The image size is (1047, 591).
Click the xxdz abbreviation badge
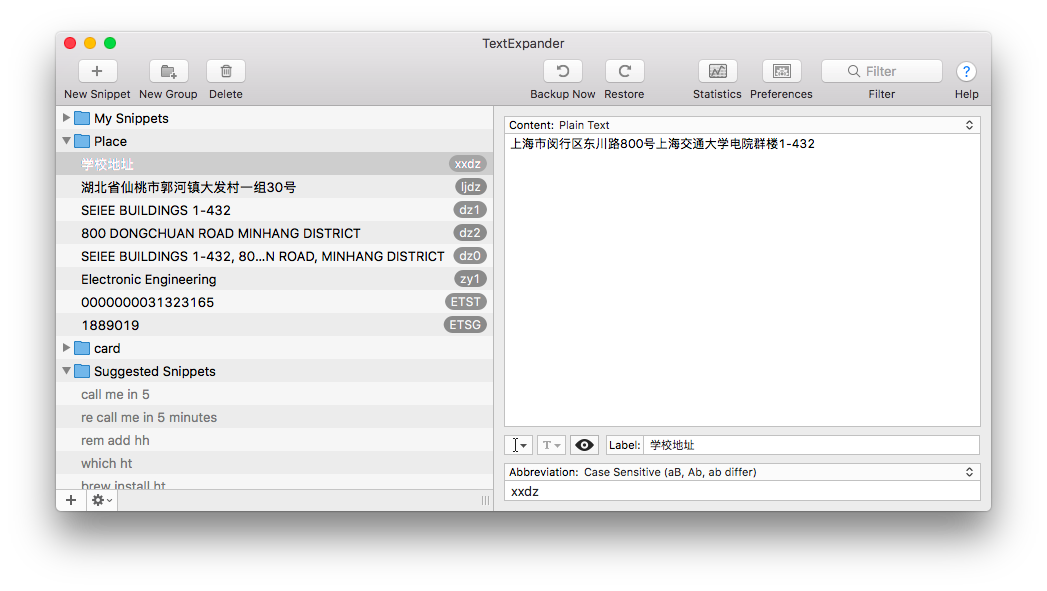point(467,164)
